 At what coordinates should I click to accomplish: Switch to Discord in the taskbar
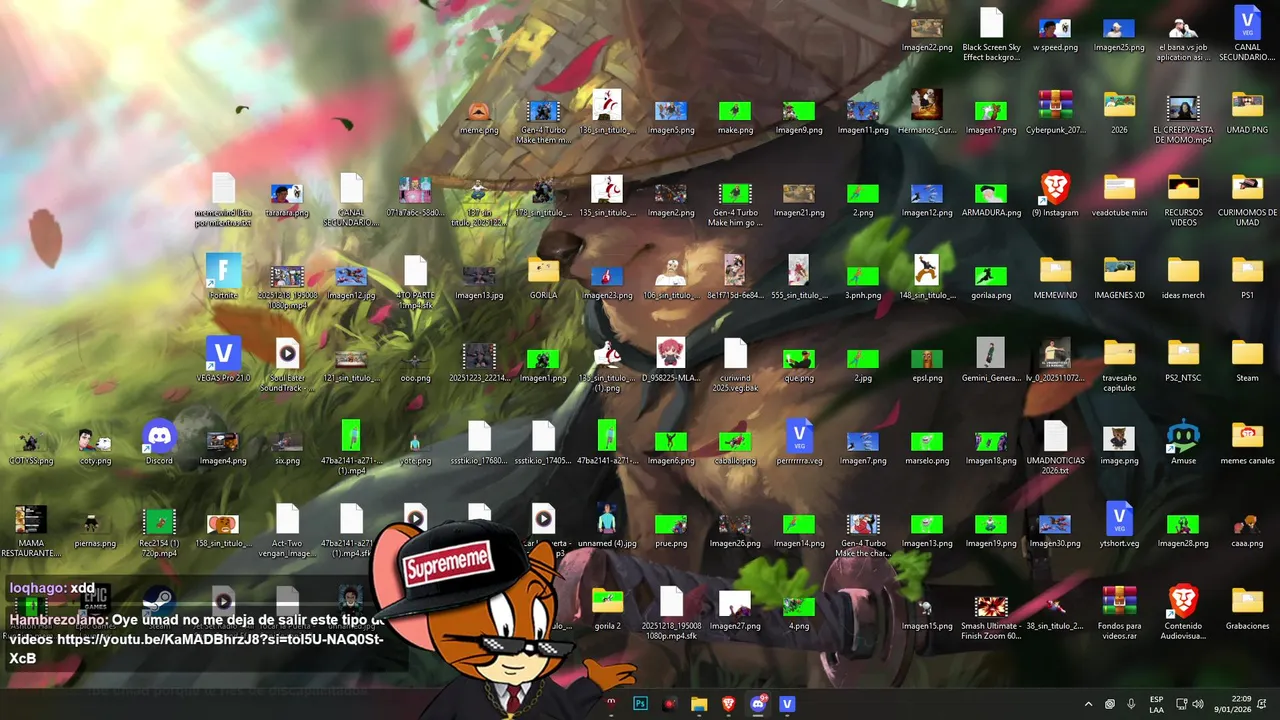pyautogui.click(x=758, y=704)
